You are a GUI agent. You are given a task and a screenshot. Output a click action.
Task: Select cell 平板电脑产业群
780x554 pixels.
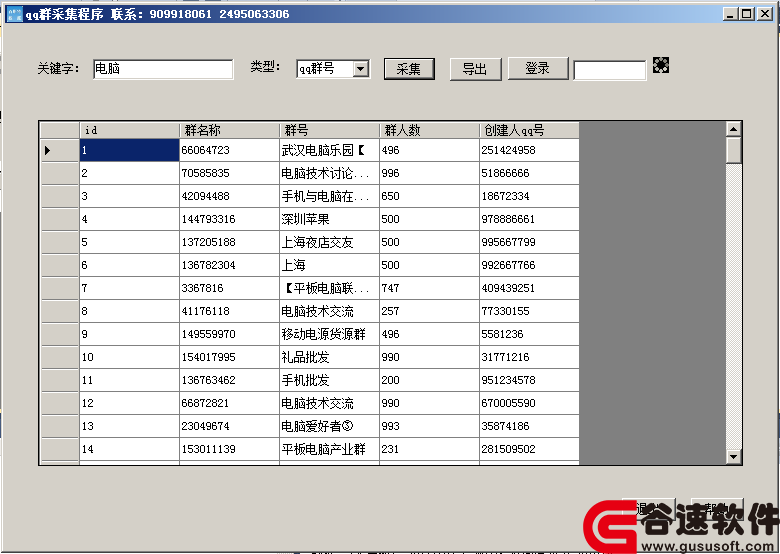coord(329,449)
